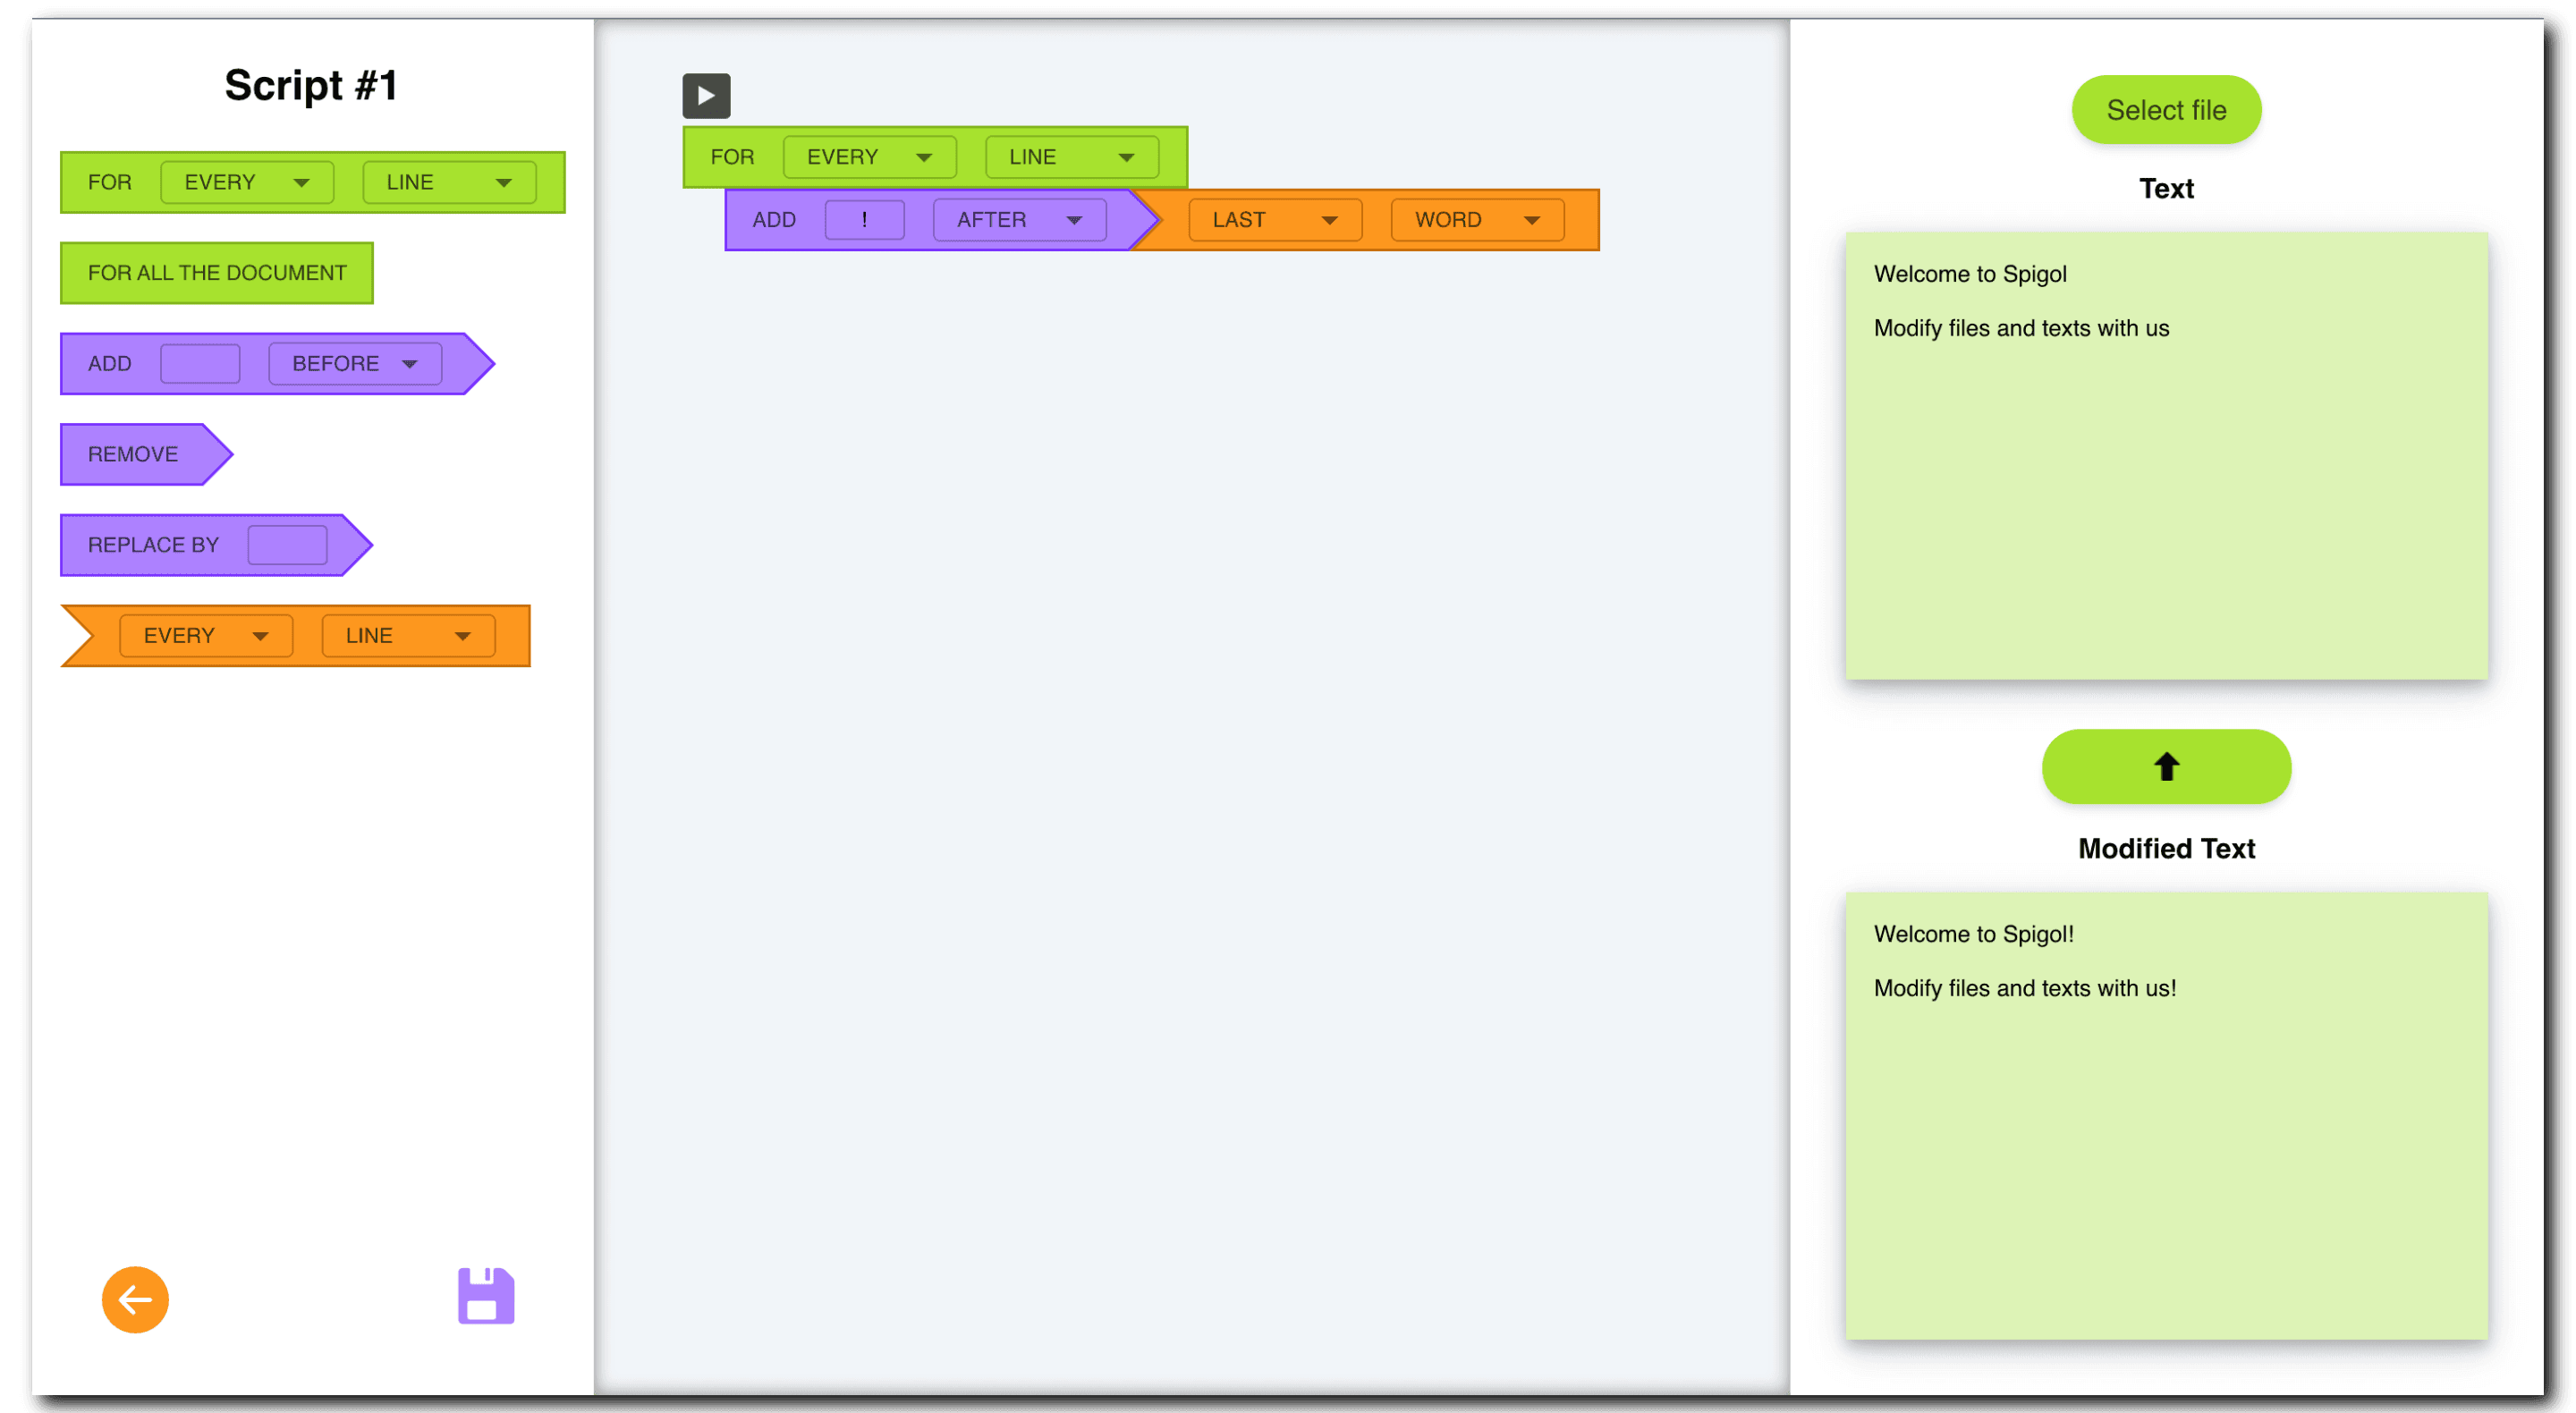Screen dimensions: 2576x1413
Task: Click the Text heading
Action: tap(2166, 189)
